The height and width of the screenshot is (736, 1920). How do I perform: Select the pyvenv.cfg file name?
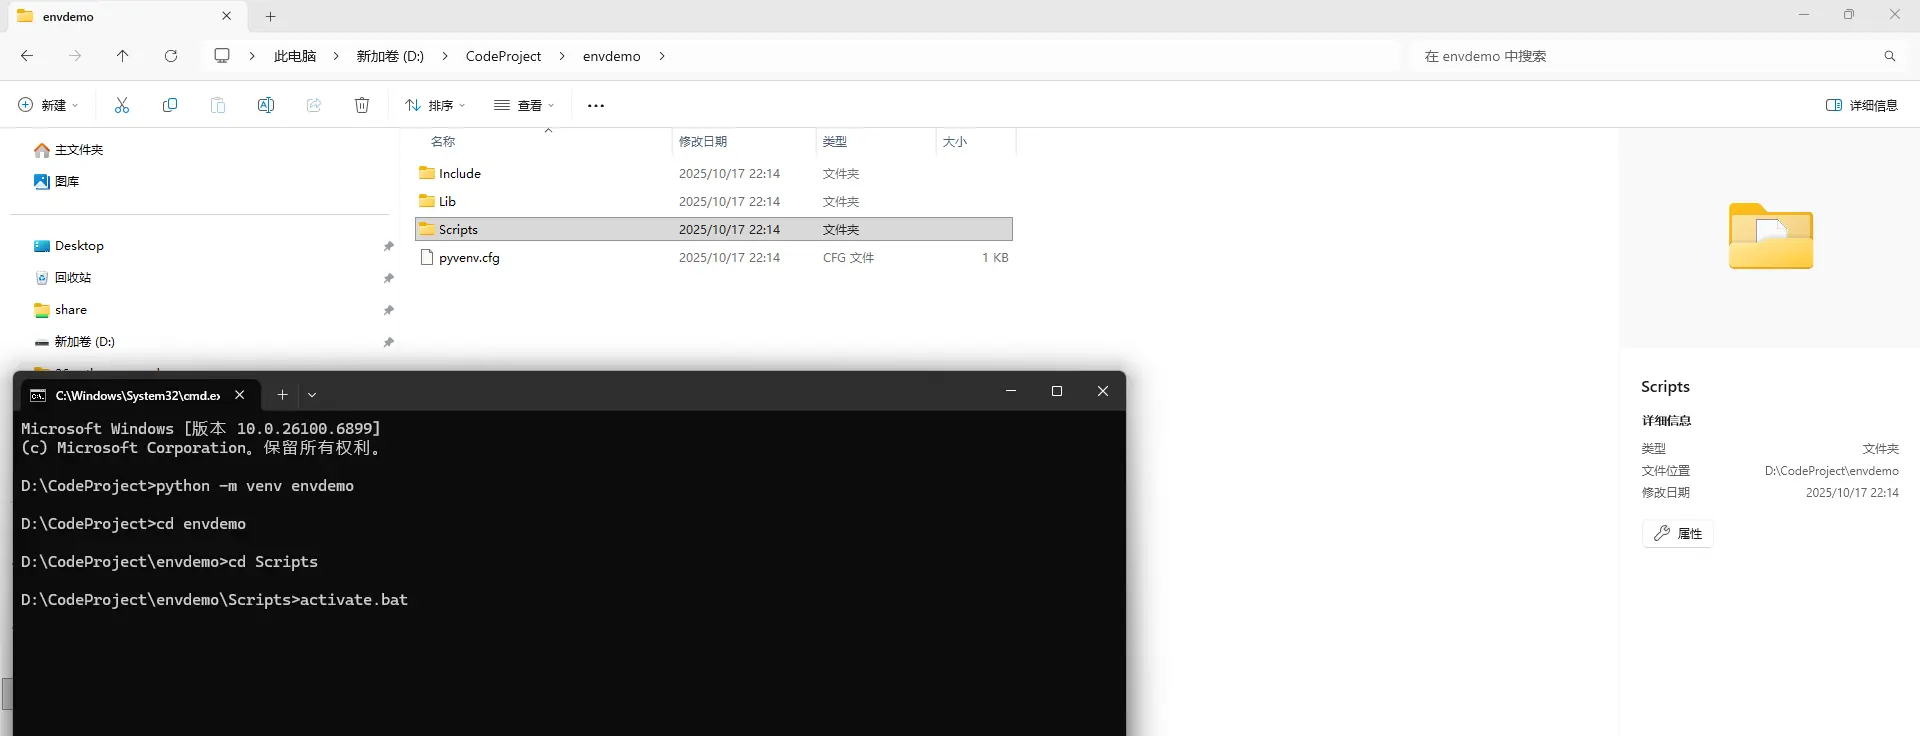469,257
